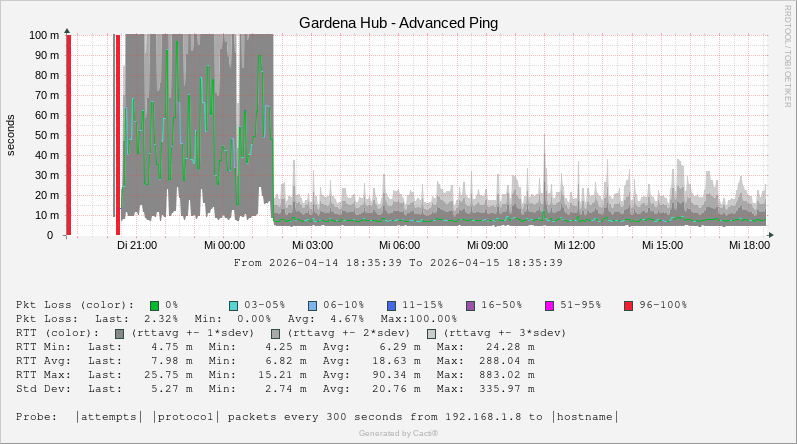Select the purple 16-50% loss swatch
The image size is (797, 444).
click(470, 305)
